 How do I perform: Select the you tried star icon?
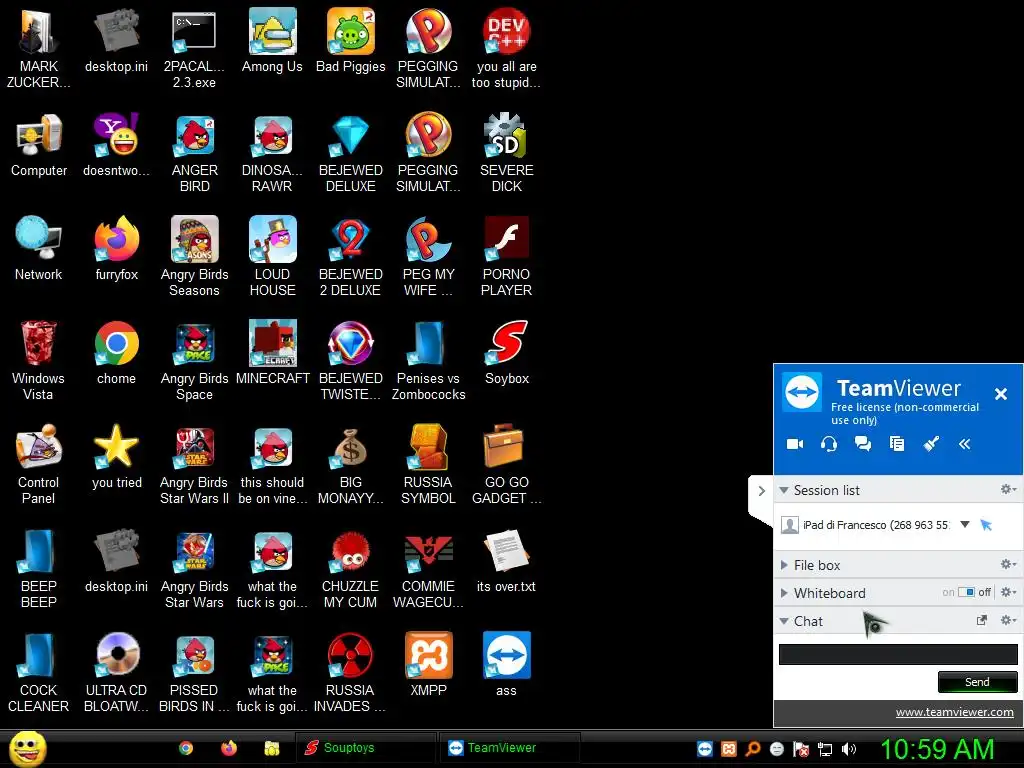click(x=117, y=457)
